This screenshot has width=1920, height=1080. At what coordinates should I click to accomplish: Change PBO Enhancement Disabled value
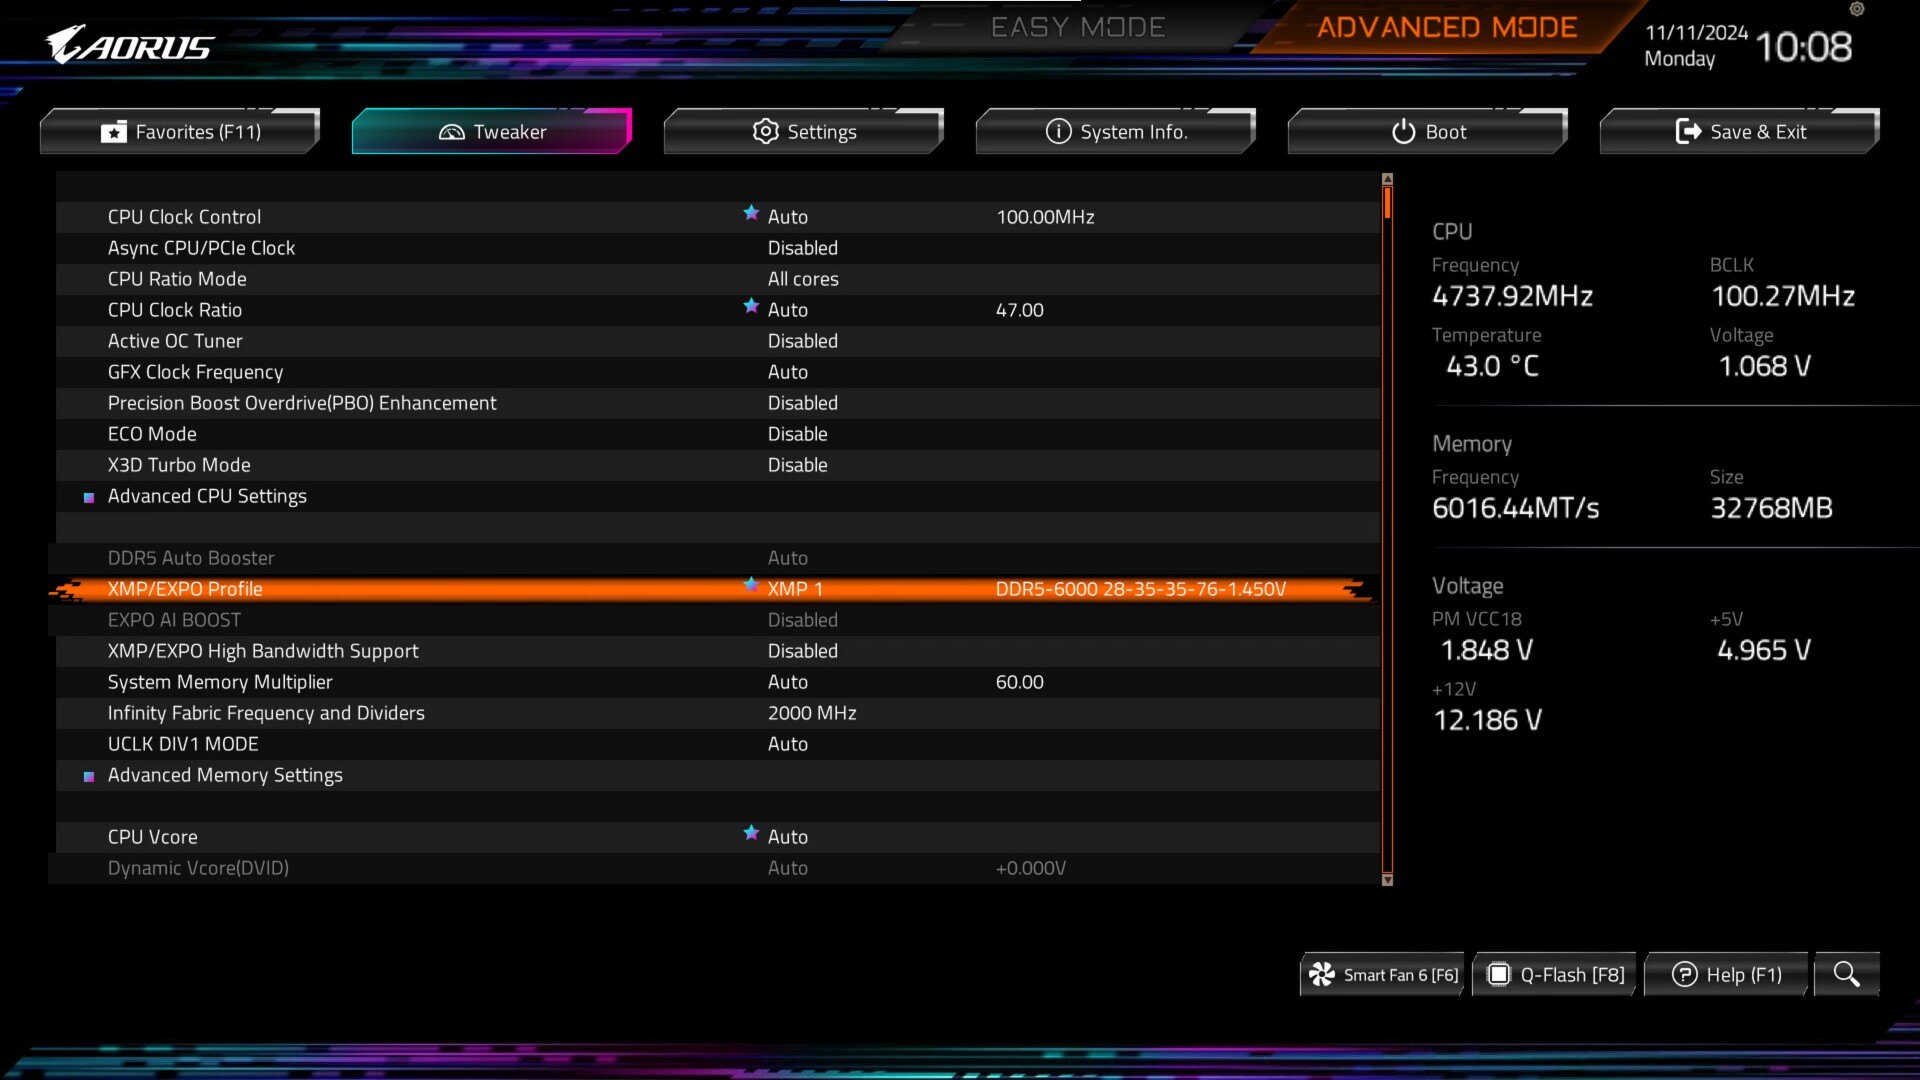click(802, 403)
